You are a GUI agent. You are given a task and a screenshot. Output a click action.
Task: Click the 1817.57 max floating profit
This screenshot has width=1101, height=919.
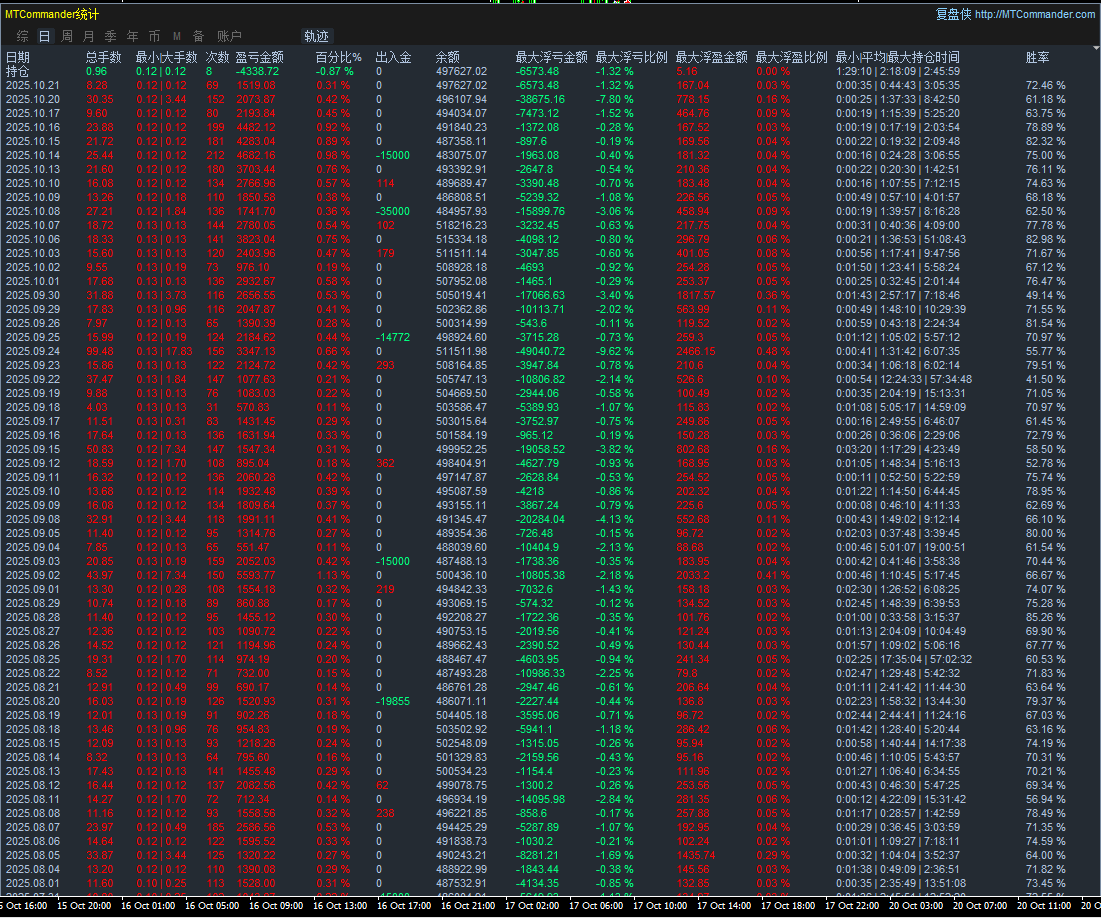696,296
